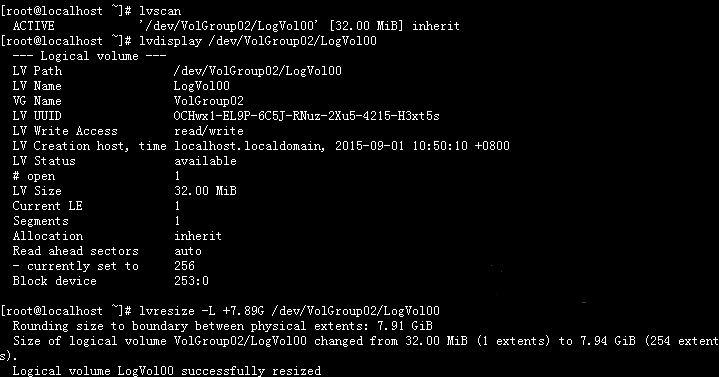The image size is (719, 377).
Task: Click the 7.94 GiB new size text
Action: tap(607, 341)
